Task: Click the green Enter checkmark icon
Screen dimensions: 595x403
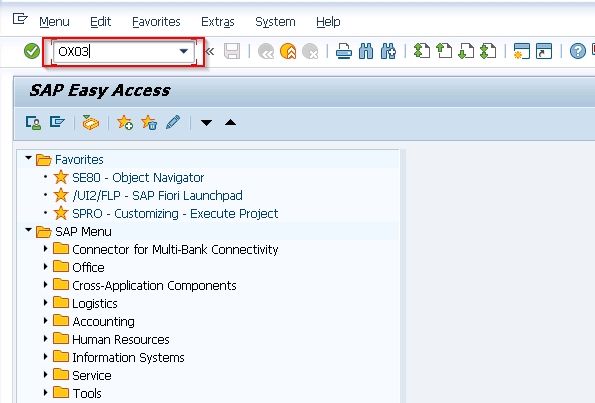Action: tap(32, 51)
